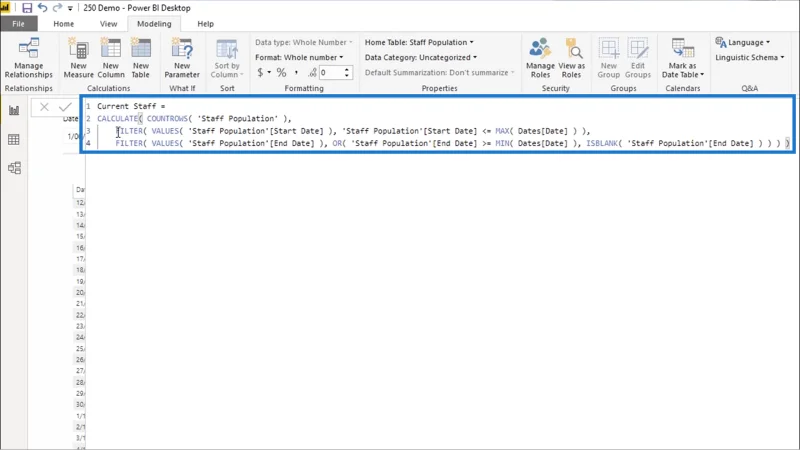Click the MAX function on line 3
This screenshot has height=450, width=800.
(502, 131)
